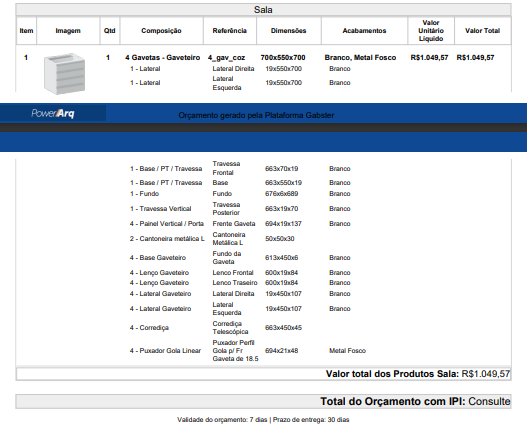Screen dimensions: 527x429
Task: Click the 'Composição' column header
Action: pos(161,31)
